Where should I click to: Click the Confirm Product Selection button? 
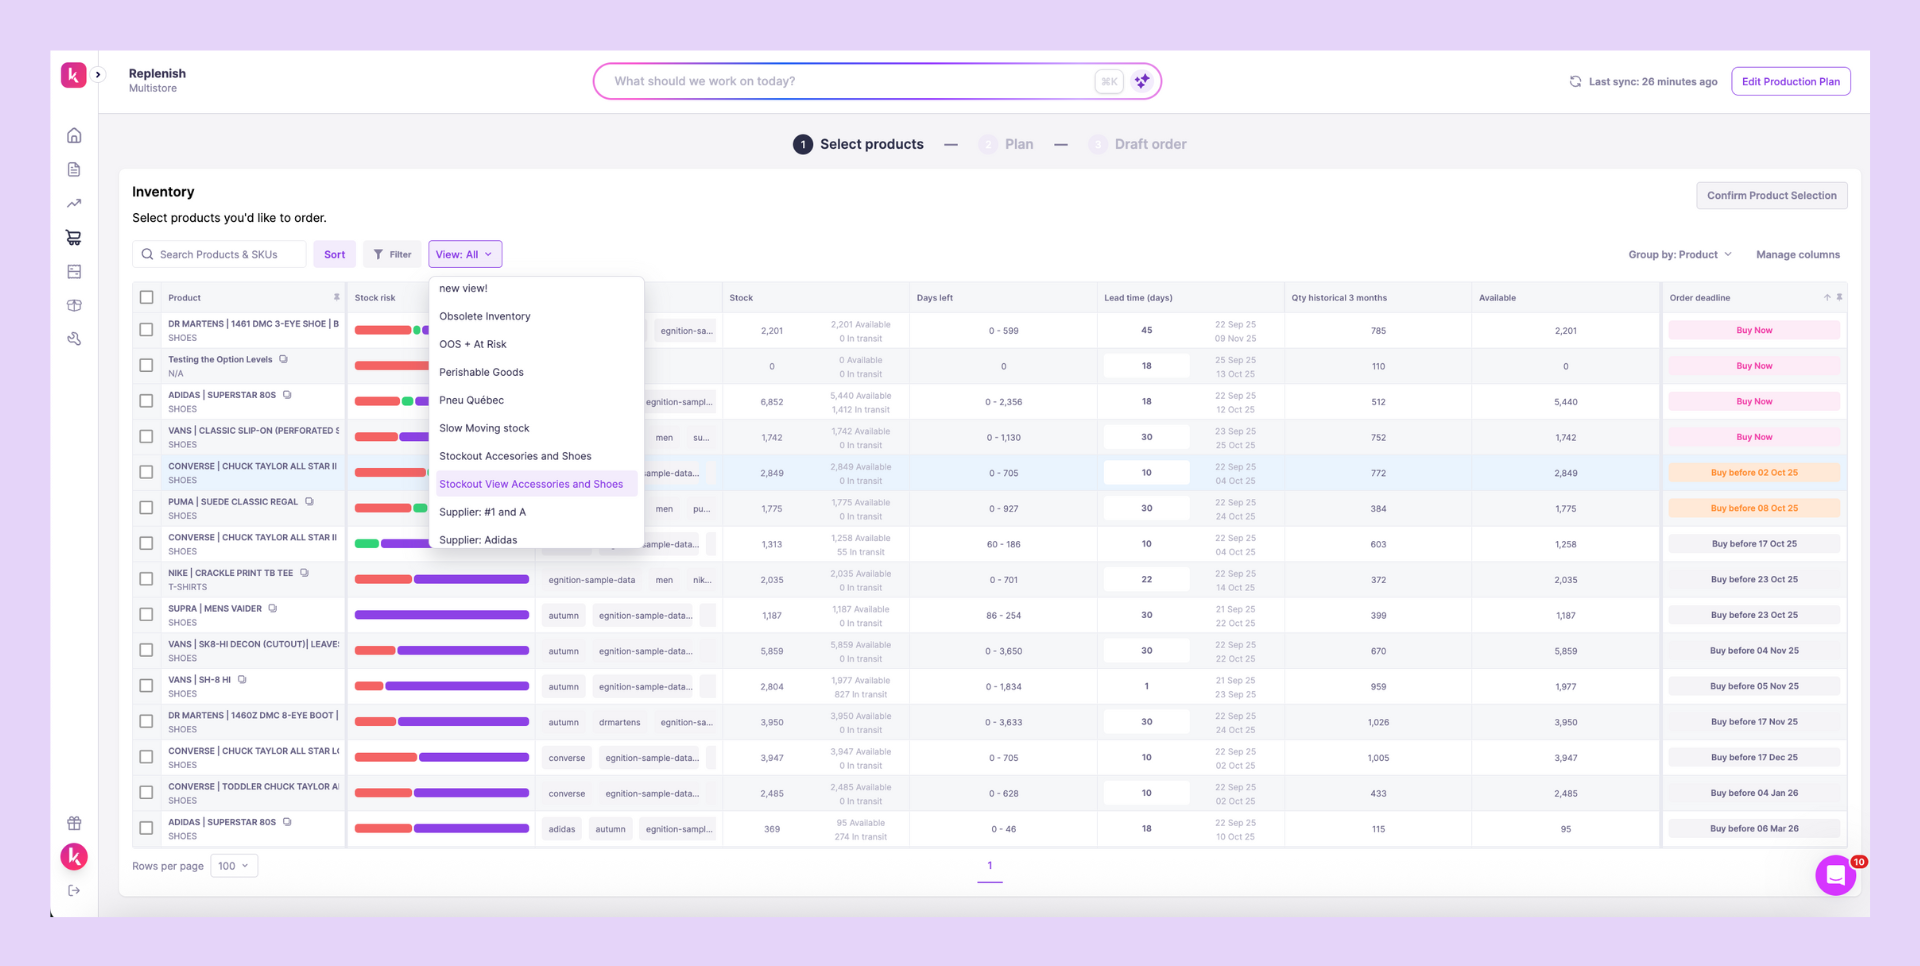(x=1771, y=195)
